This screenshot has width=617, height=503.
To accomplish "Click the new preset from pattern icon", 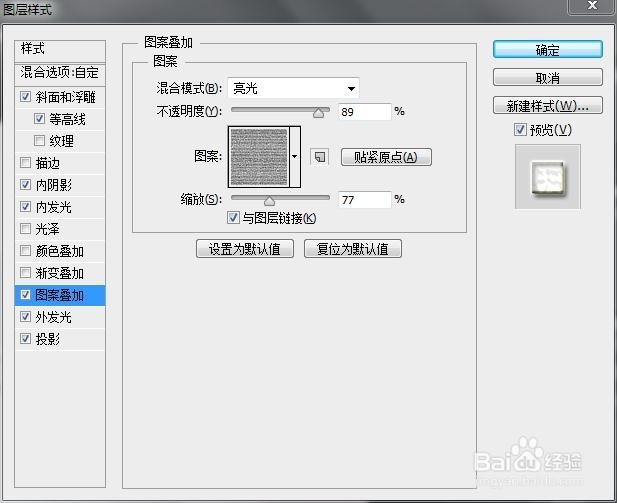I will point(320,157).
